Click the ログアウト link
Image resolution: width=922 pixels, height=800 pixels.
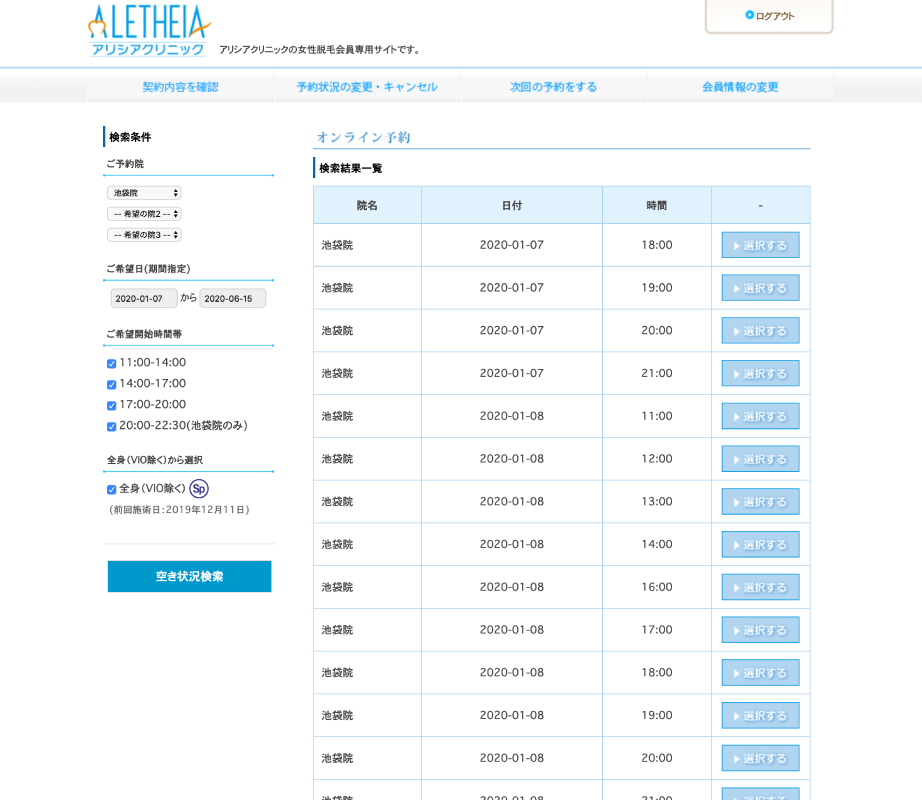point(775,13)
